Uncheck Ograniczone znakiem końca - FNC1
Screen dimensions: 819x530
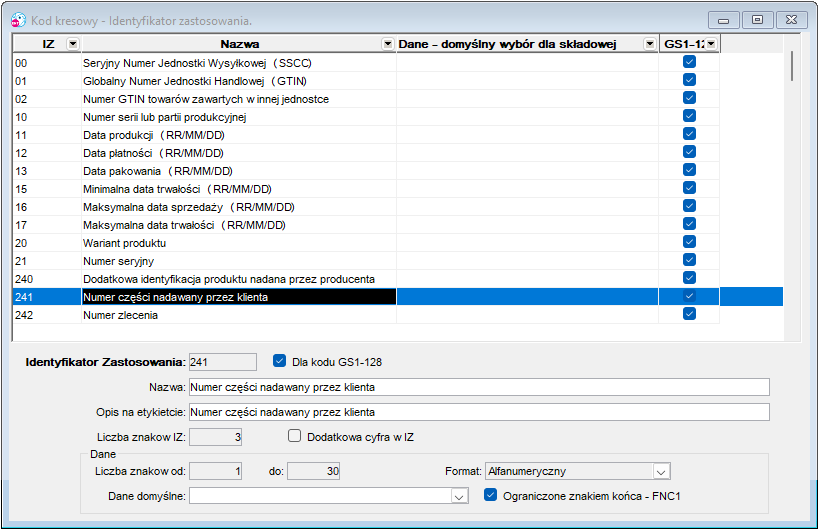pos(490,495)
